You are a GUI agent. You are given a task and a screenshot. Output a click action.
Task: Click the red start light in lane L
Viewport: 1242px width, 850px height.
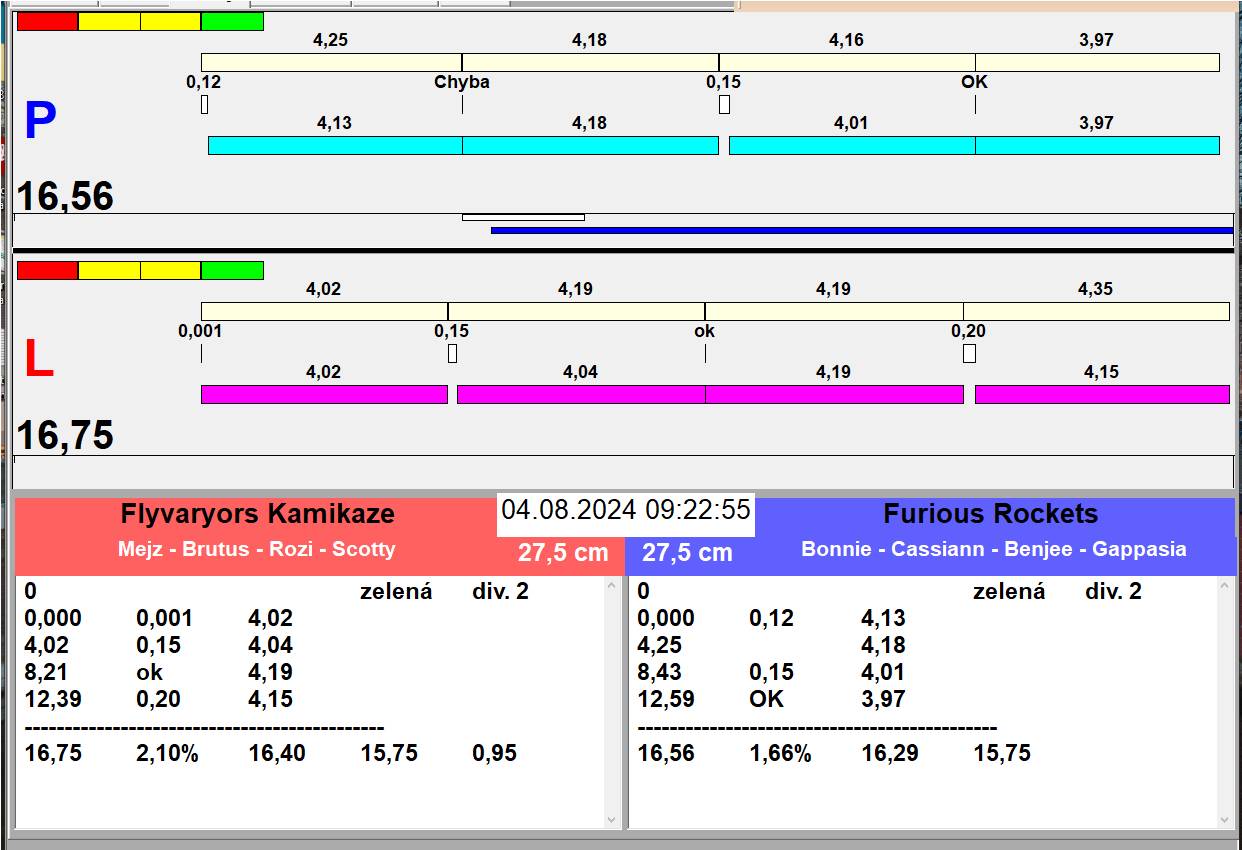(47, 270)
